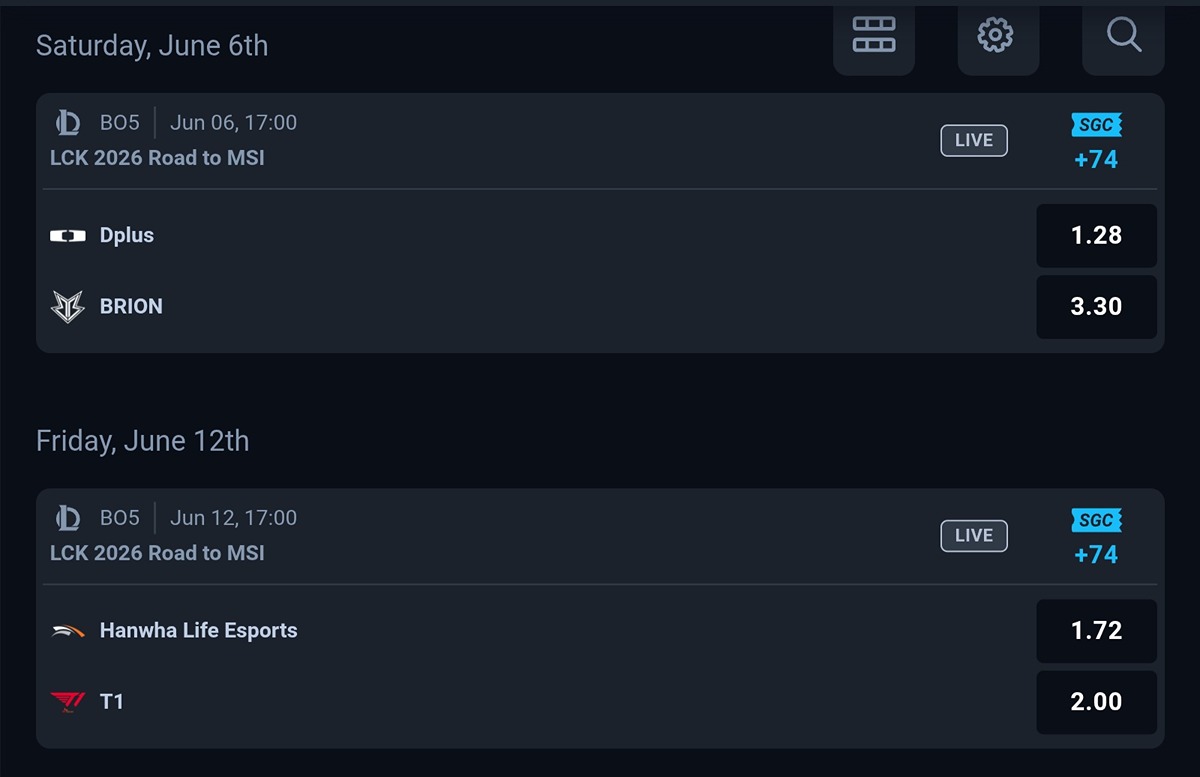1200x777 pixels.
Task: Bet on Dplus at 1.28 odds
Action: (1096, 236)
